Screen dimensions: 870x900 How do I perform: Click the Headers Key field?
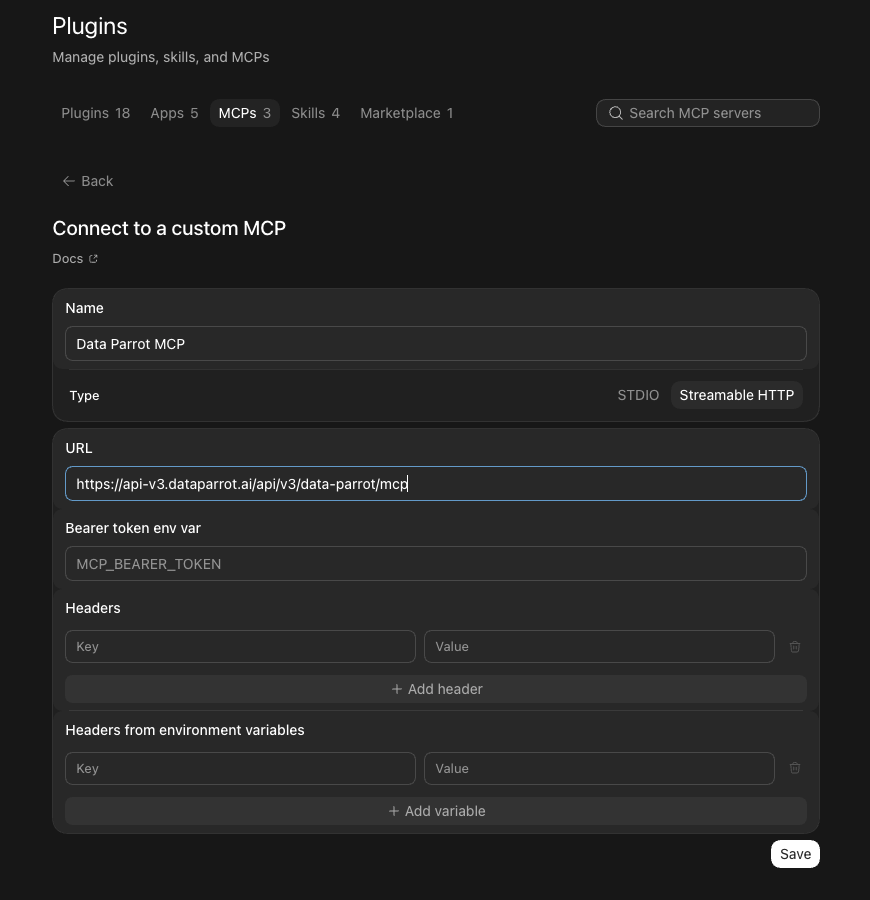click(240, 647)
